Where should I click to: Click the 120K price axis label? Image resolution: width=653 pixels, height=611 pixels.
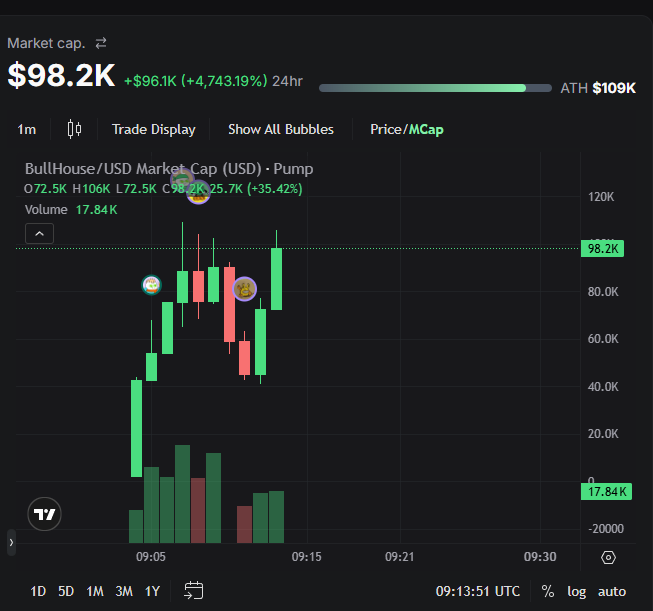pos(601,197)
